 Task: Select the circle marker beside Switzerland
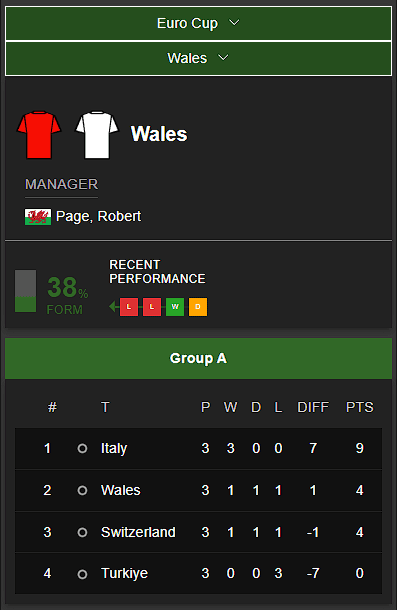82,532
